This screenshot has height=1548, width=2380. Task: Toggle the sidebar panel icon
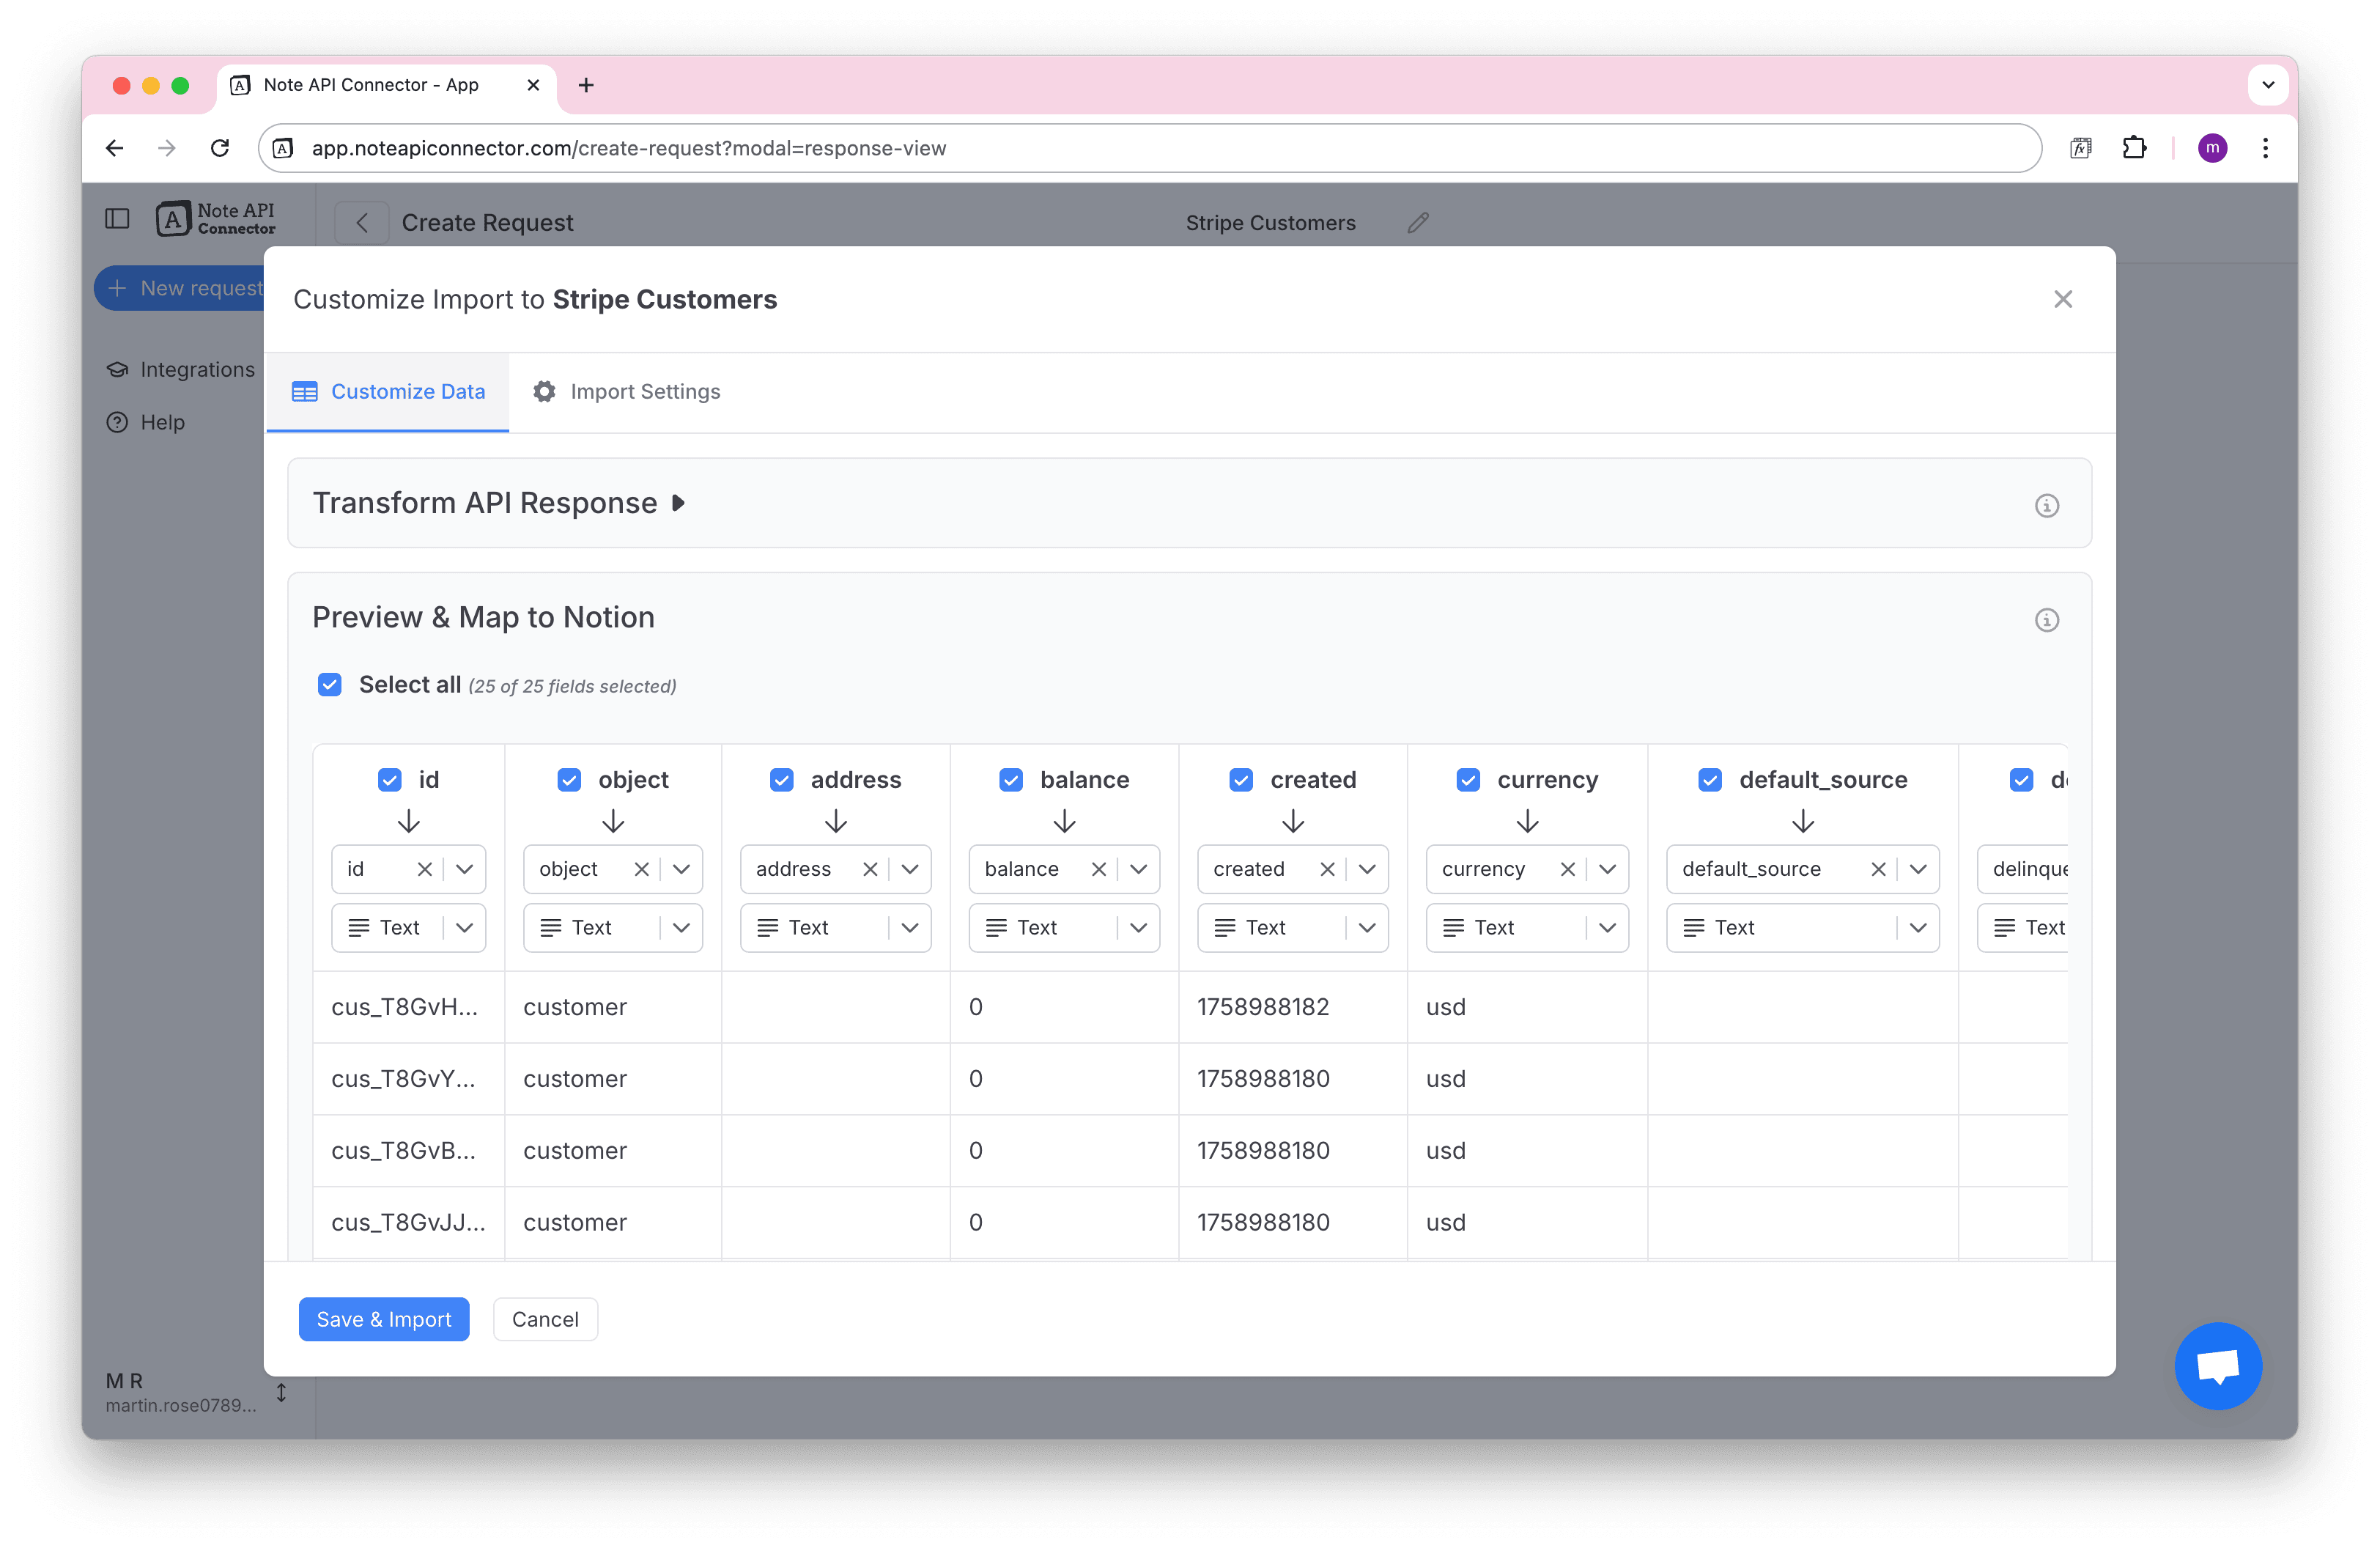point(117,219)
